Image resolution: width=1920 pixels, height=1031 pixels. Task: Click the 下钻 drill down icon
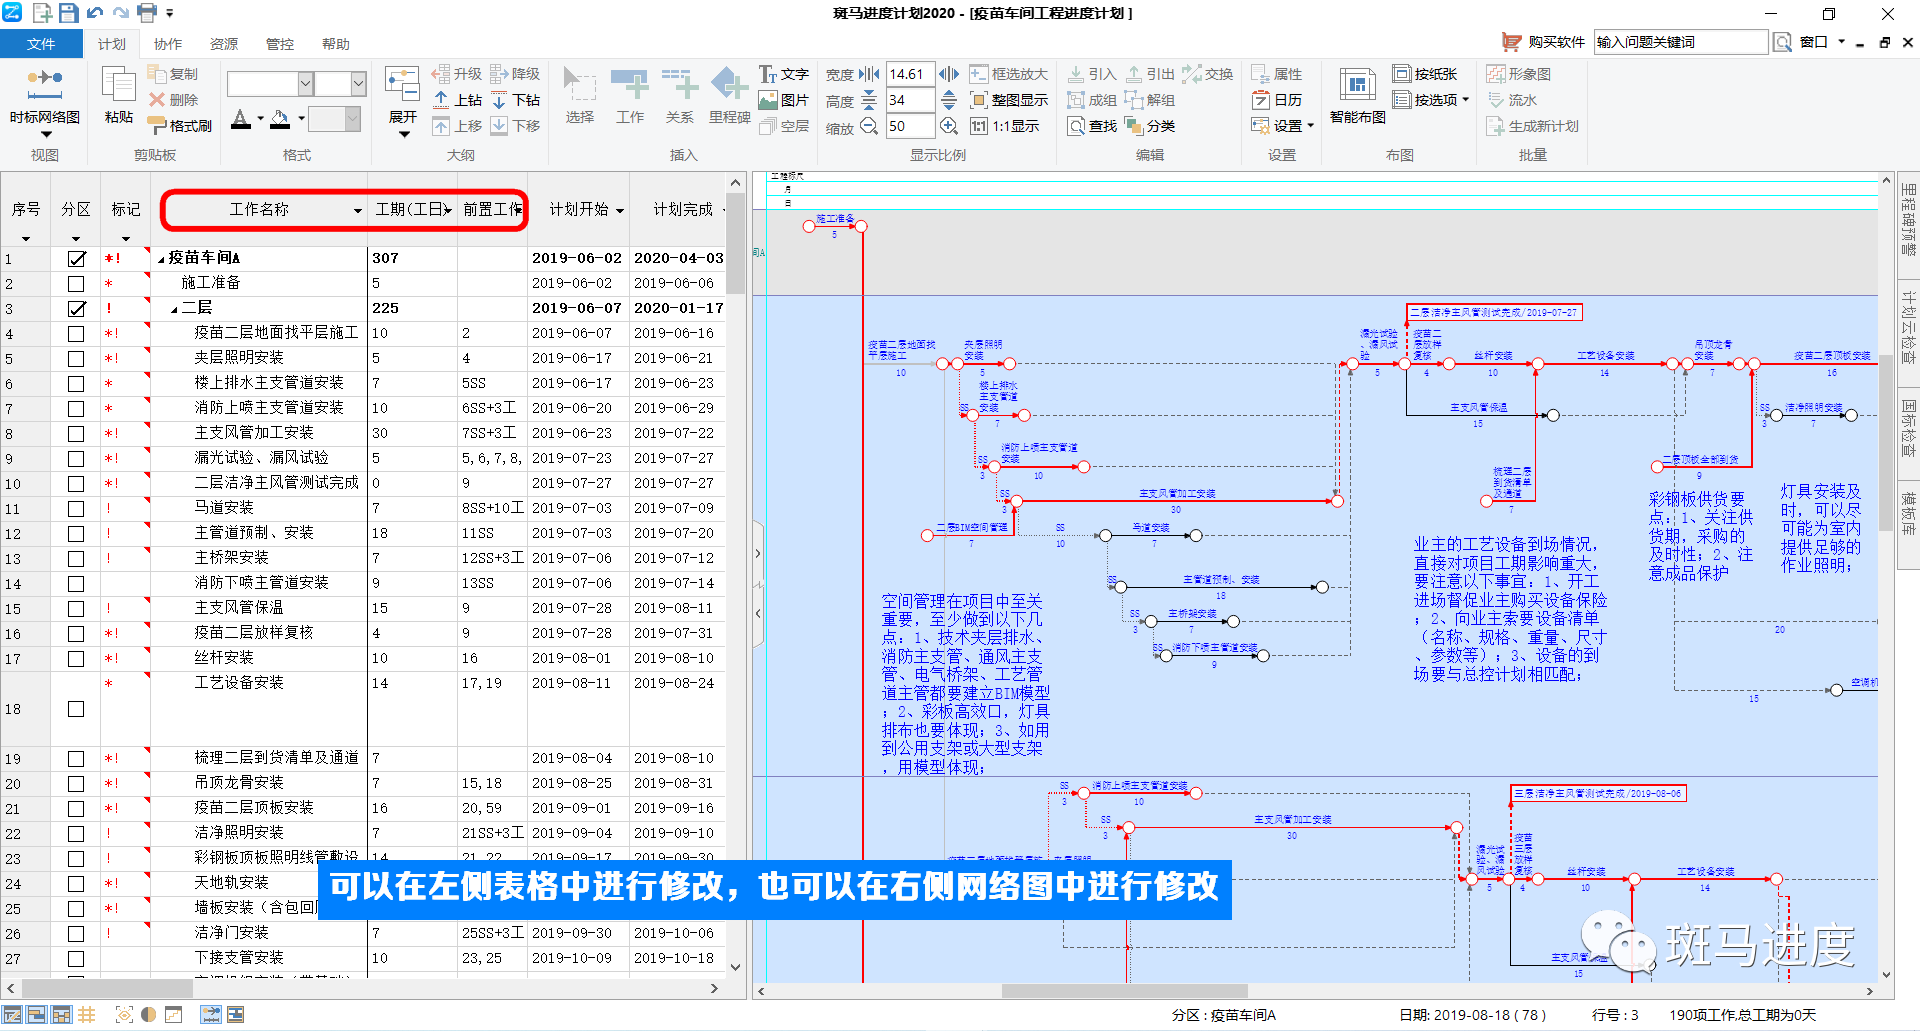(516, 100)
